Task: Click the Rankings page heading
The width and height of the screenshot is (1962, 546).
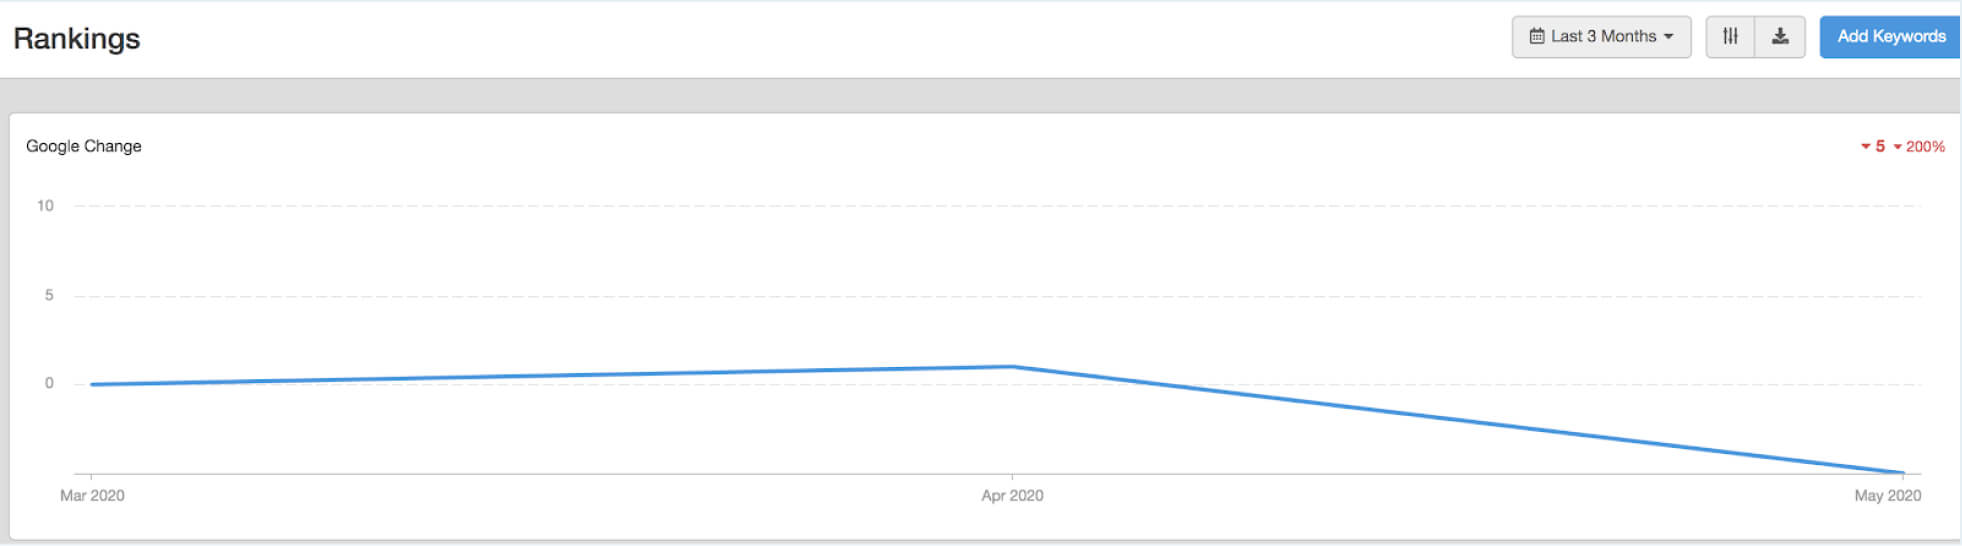Action: 77,39
